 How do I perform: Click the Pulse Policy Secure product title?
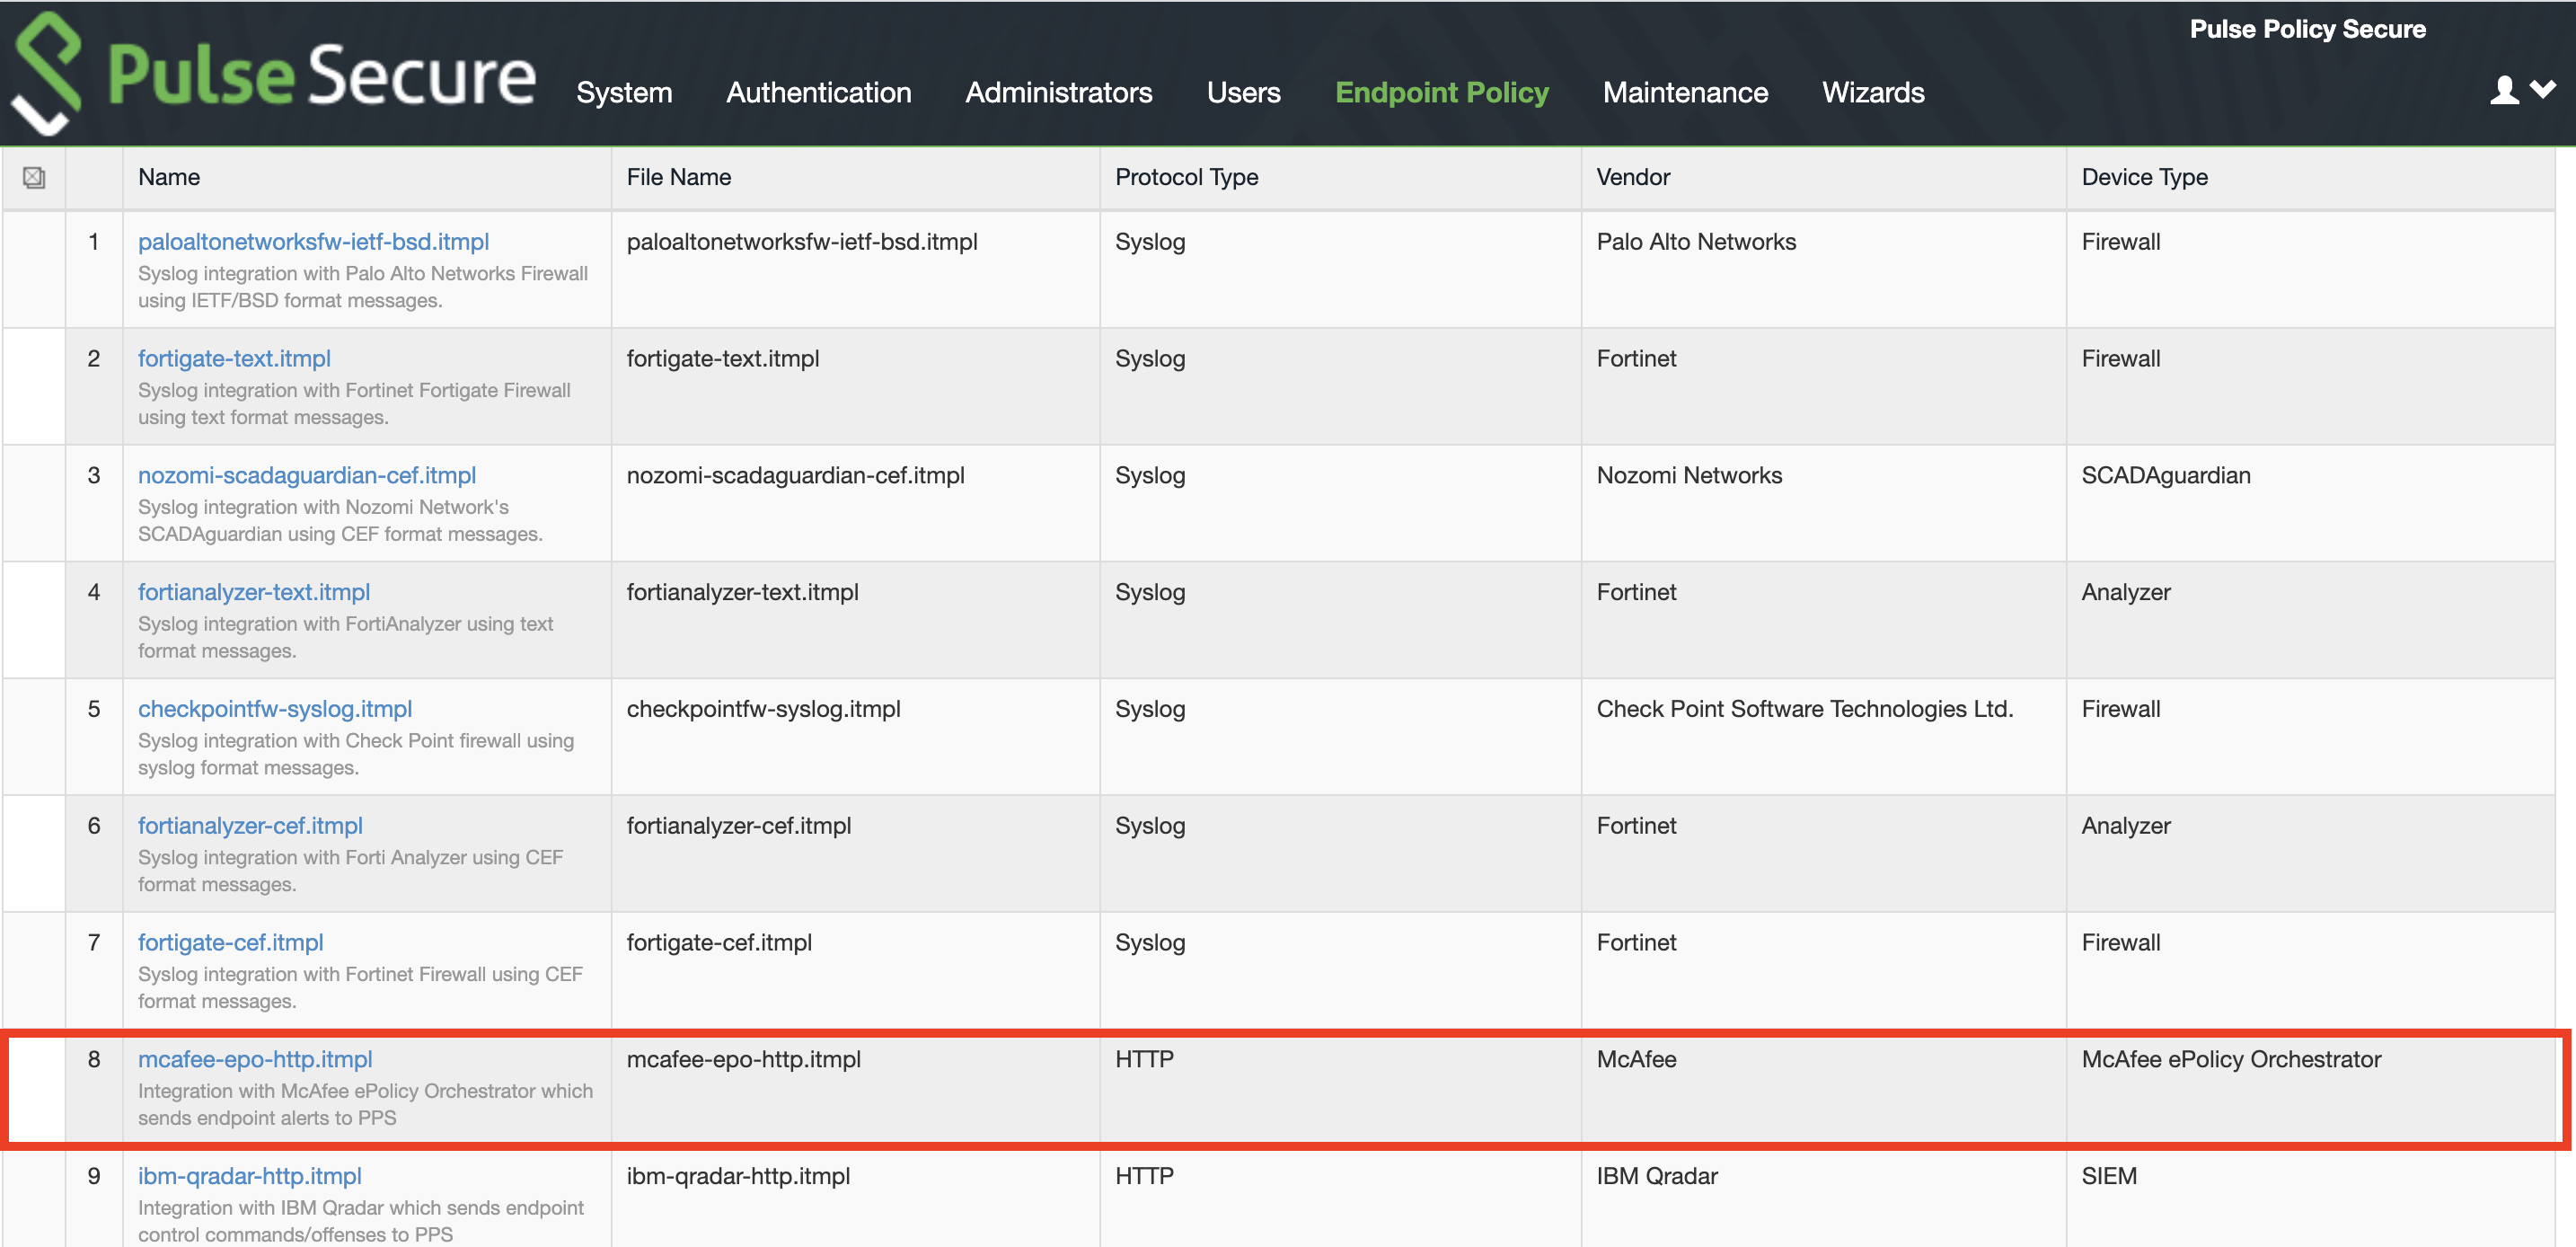[x=2307, y=29]
